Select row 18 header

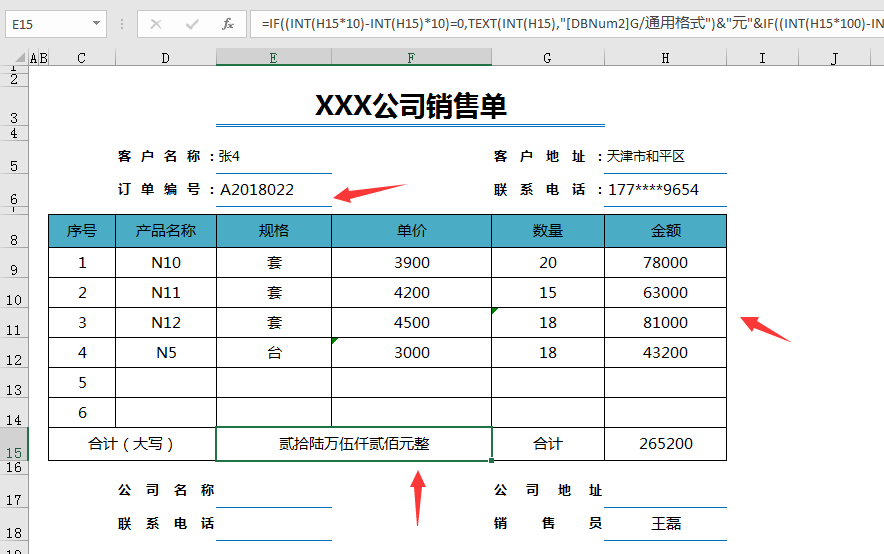pos(14,525)
